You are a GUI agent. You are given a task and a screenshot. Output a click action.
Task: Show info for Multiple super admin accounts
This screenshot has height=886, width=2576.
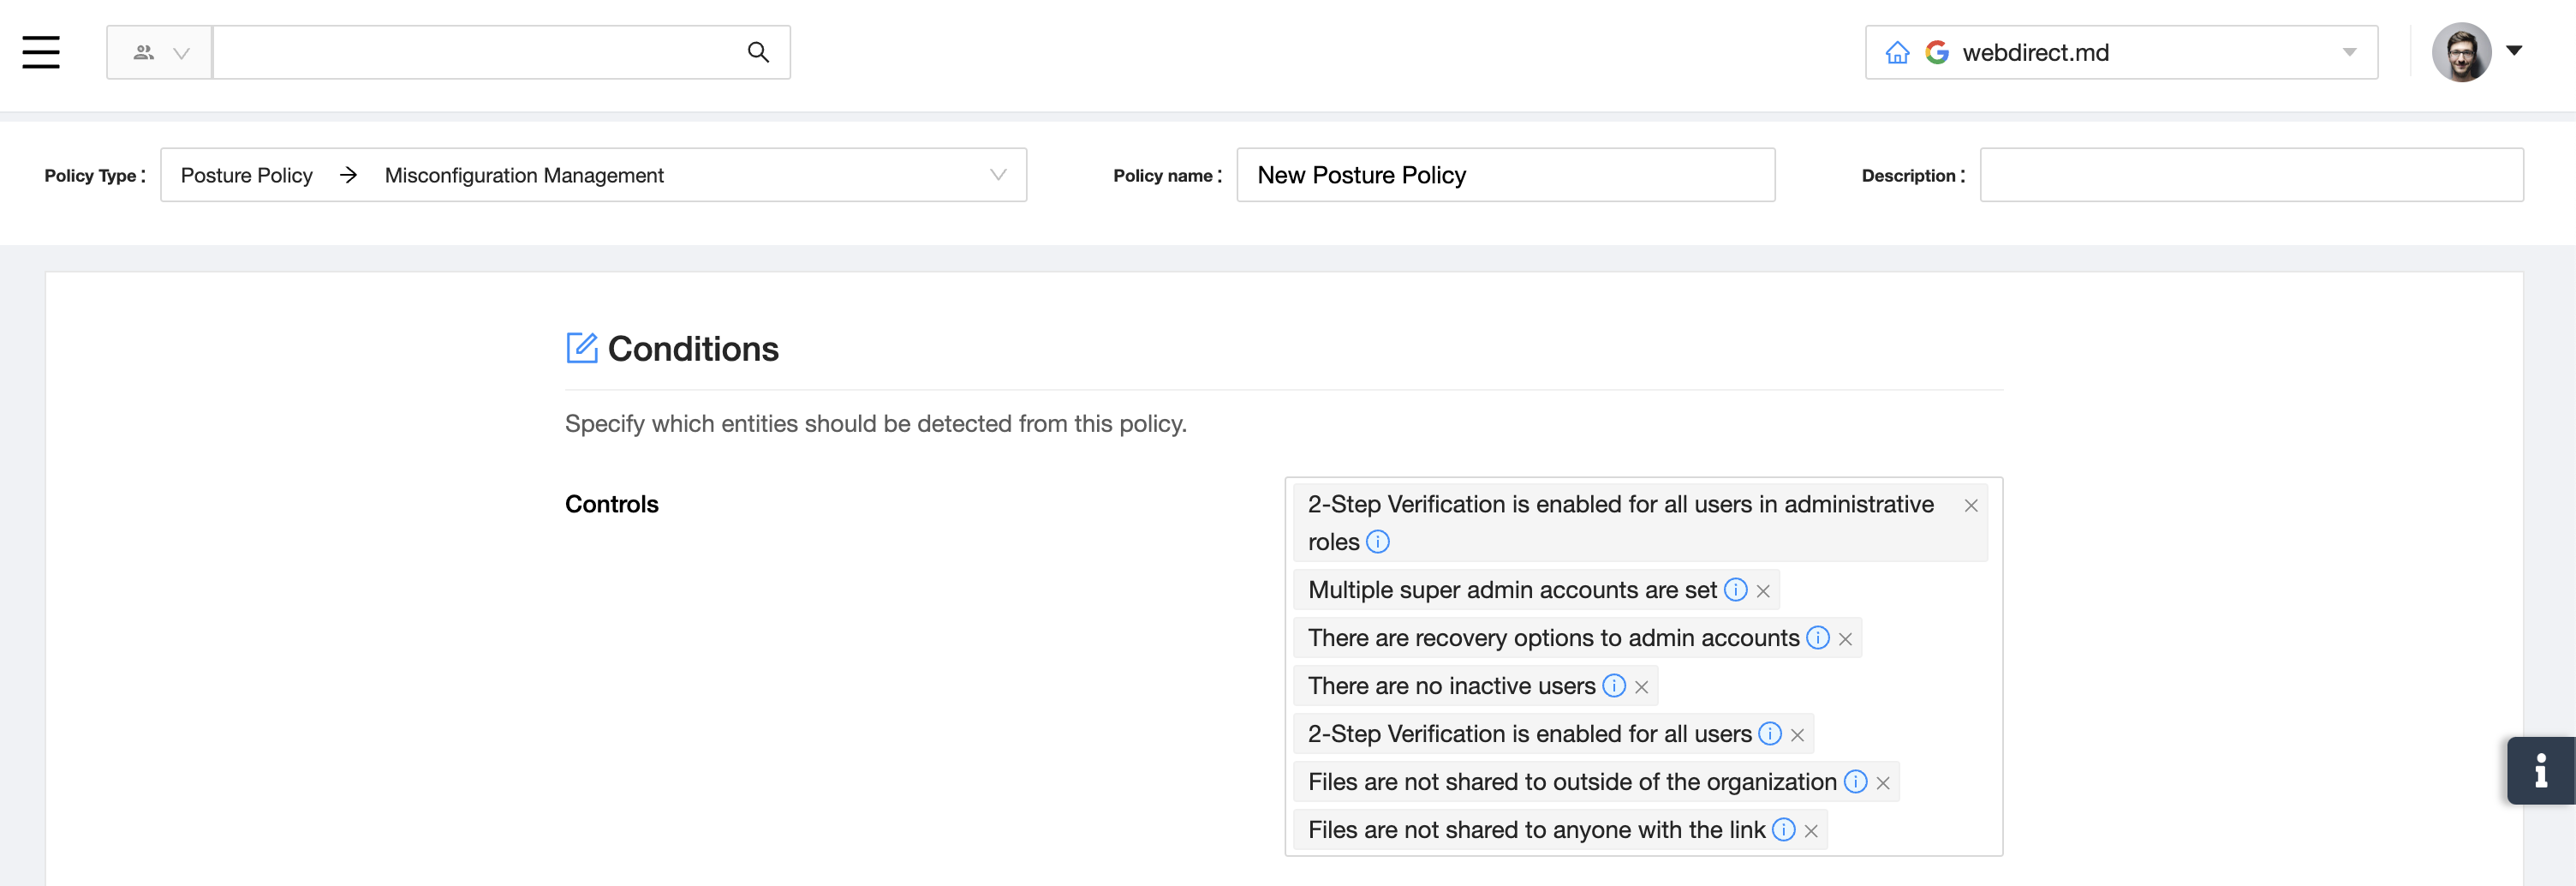pos(1735,590)
